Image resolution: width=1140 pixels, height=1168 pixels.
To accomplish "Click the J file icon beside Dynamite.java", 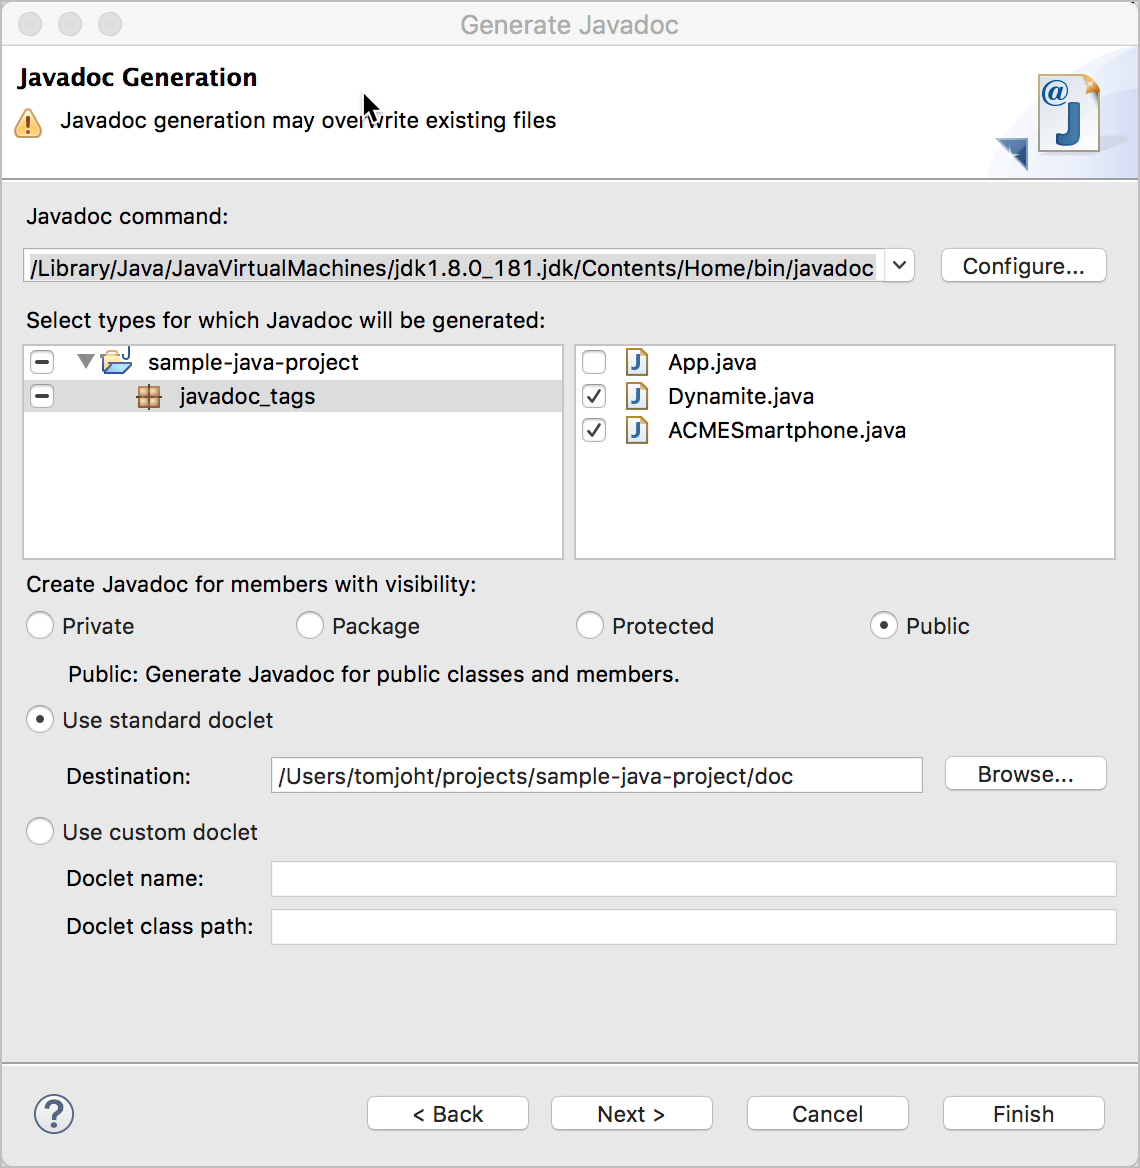I will coord(637,396).
